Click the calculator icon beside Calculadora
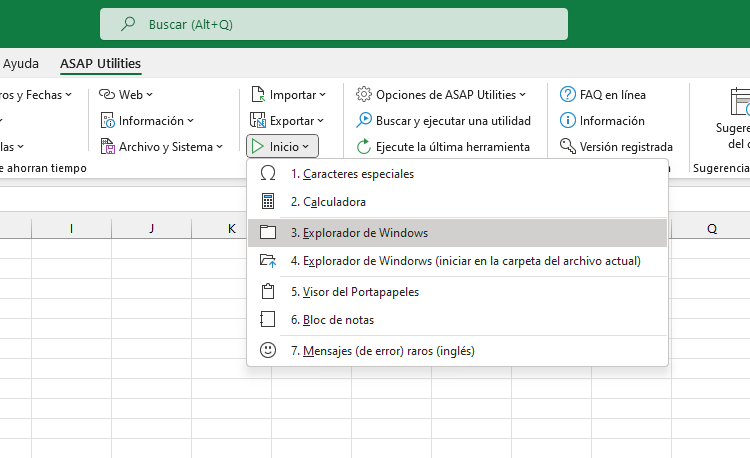Screen dimensions: 750x458 click(268, 201)
